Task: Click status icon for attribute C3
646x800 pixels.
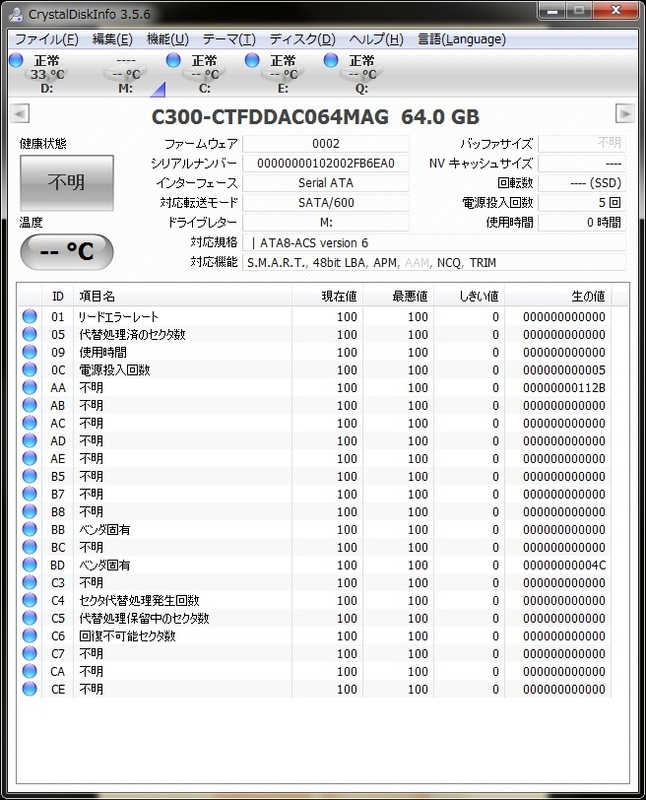Action: (30, 582)
